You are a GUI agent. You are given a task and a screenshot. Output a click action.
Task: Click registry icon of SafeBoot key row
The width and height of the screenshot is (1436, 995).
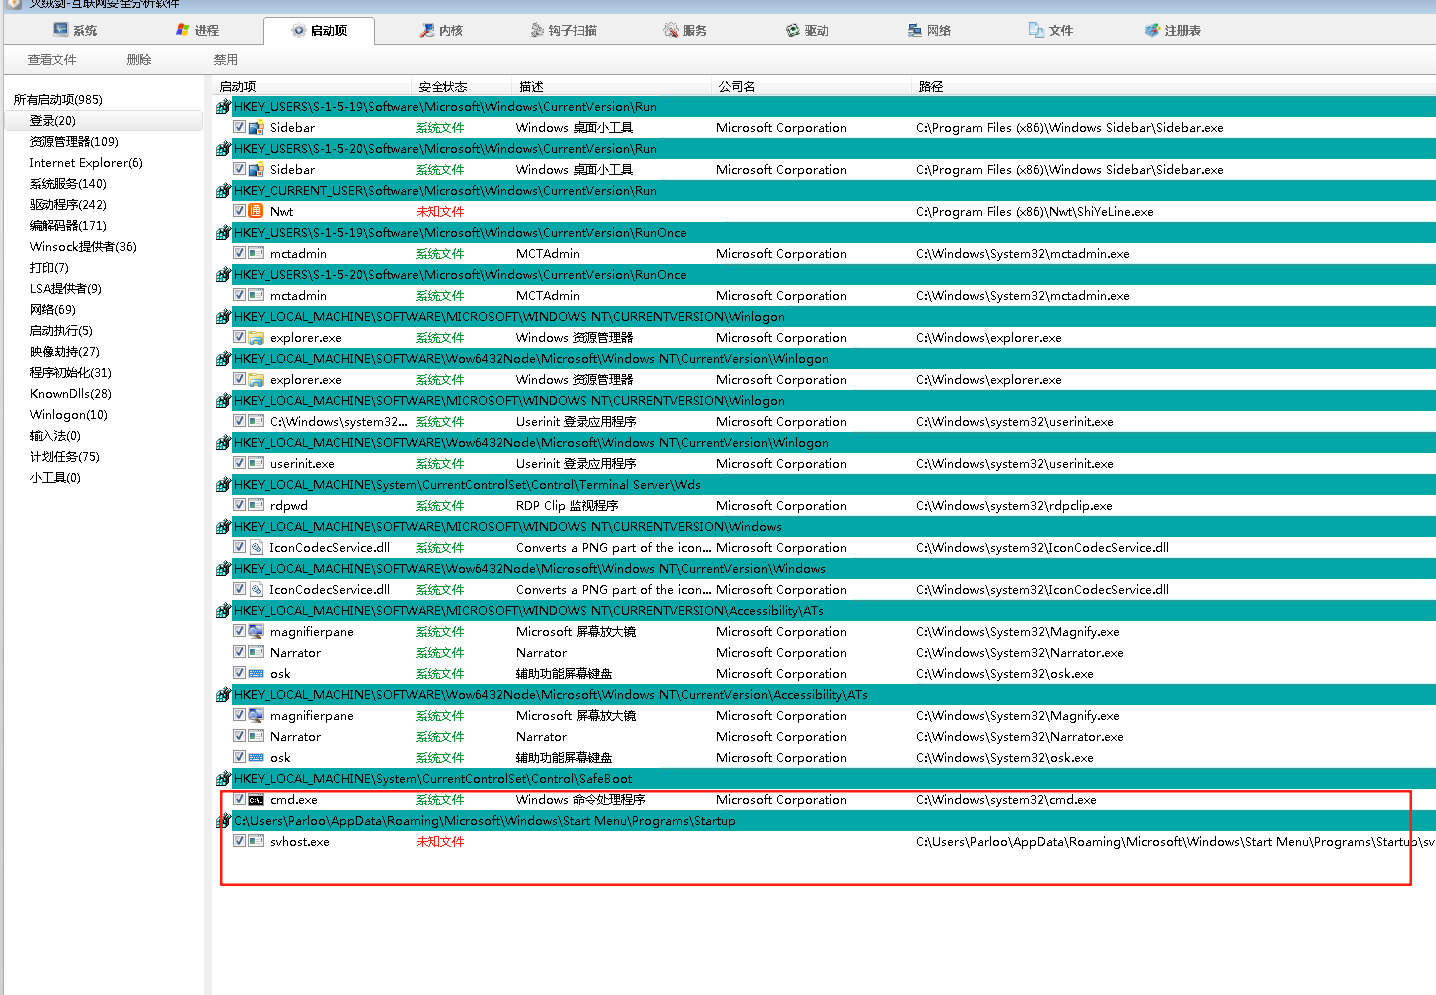tap(224, 778)
